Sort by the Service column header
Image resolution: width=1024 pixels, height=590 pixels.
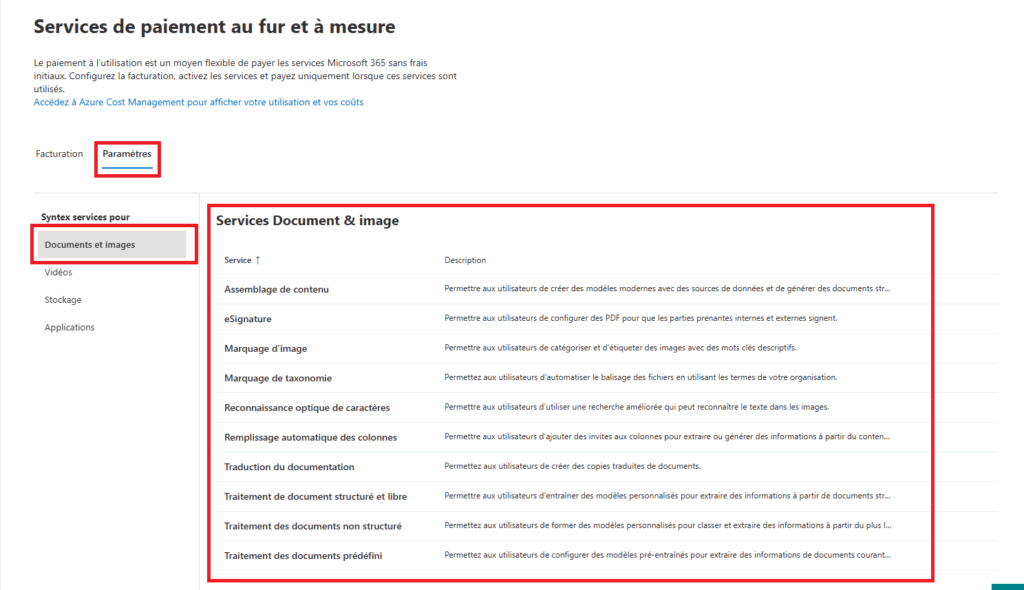click(x=238, y=260)
